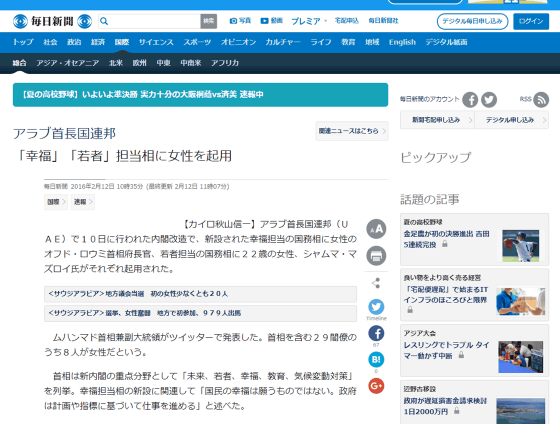Screen dimensions: 560x424
Task: Open 関連ニュースはこちら link chevron
Action: click(384, 131)
